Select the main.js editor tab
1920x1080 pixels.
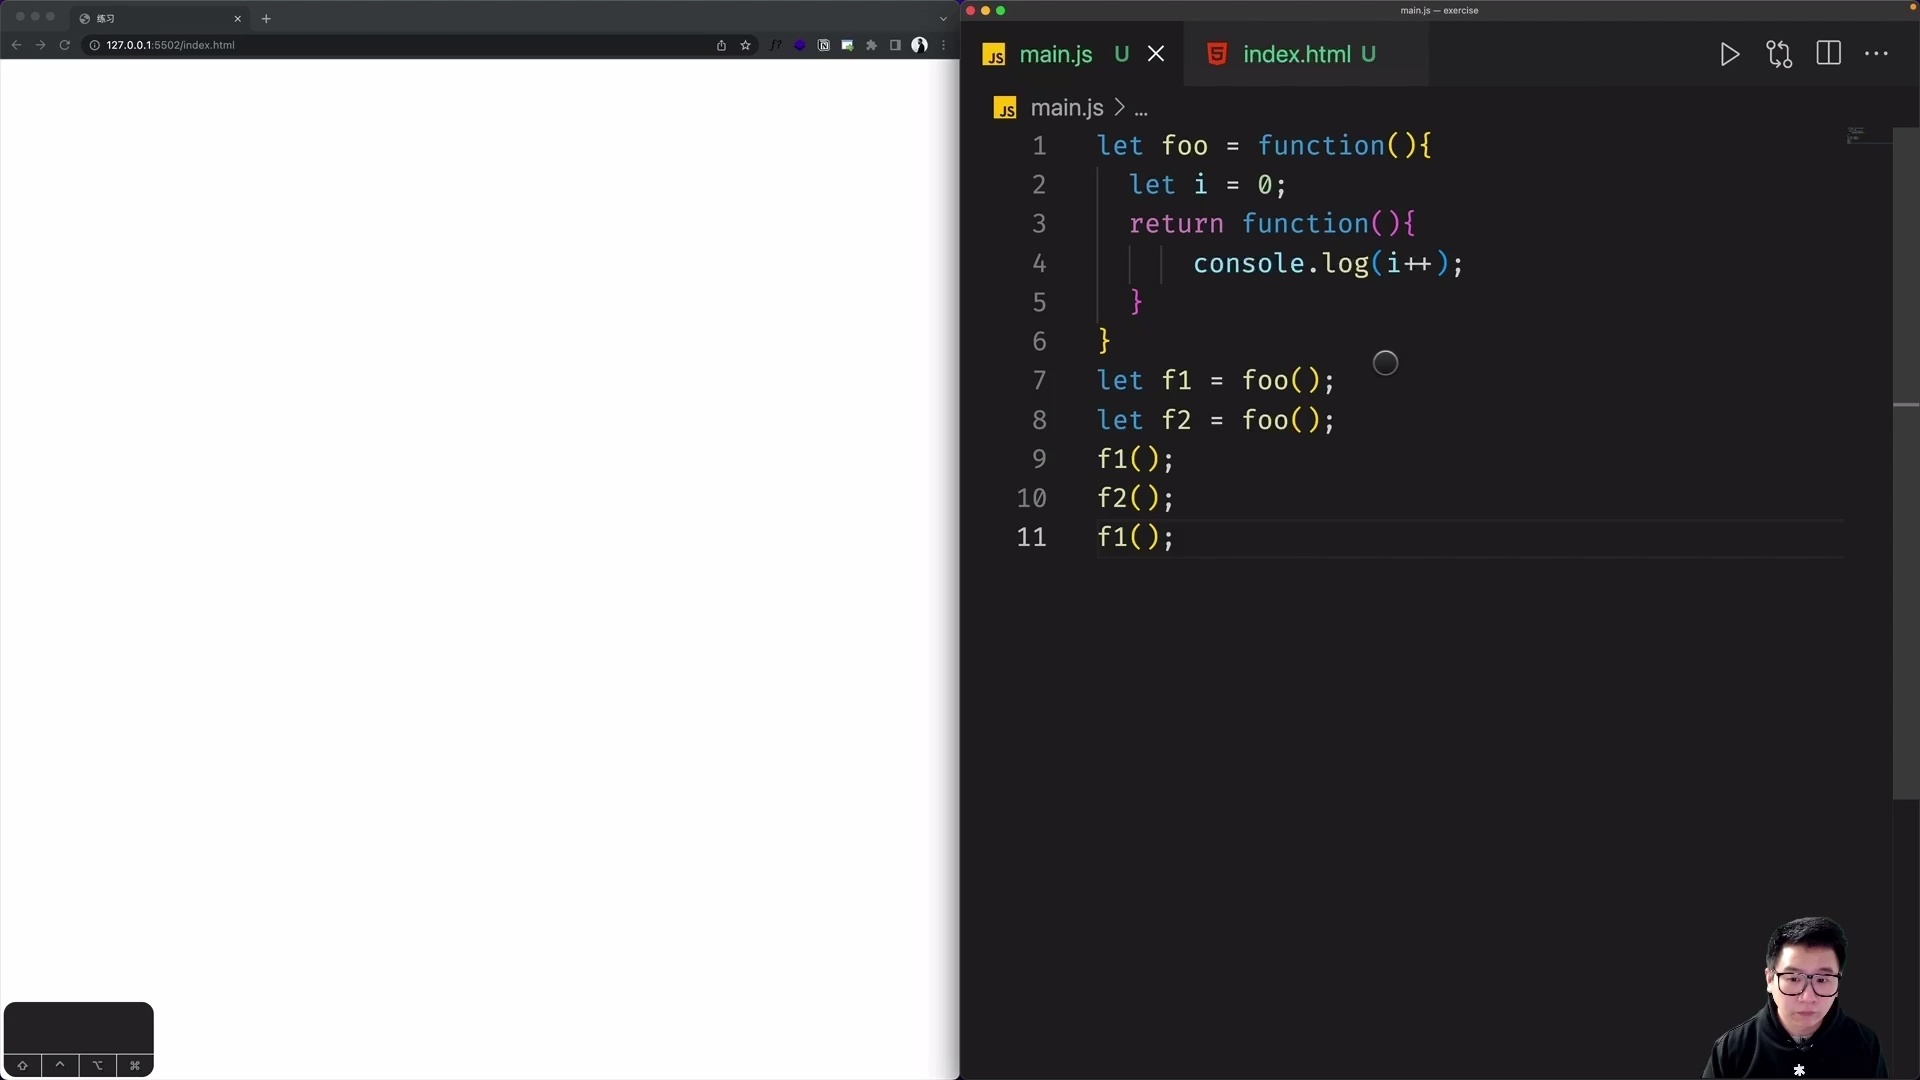[x=1057, y=54]
